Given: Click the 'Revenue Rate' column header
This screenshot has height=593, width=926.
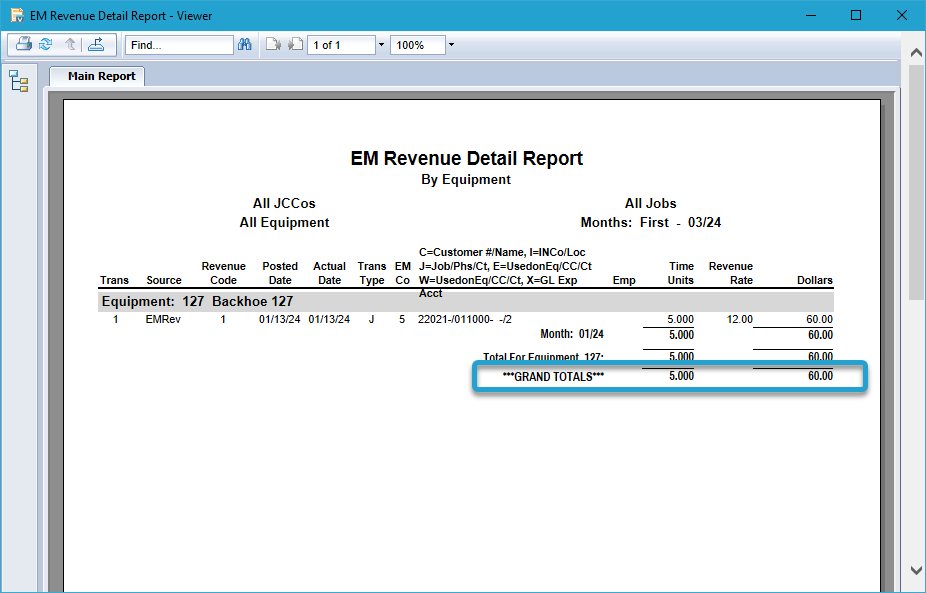Looking at the screenshot, I should 731,273.
